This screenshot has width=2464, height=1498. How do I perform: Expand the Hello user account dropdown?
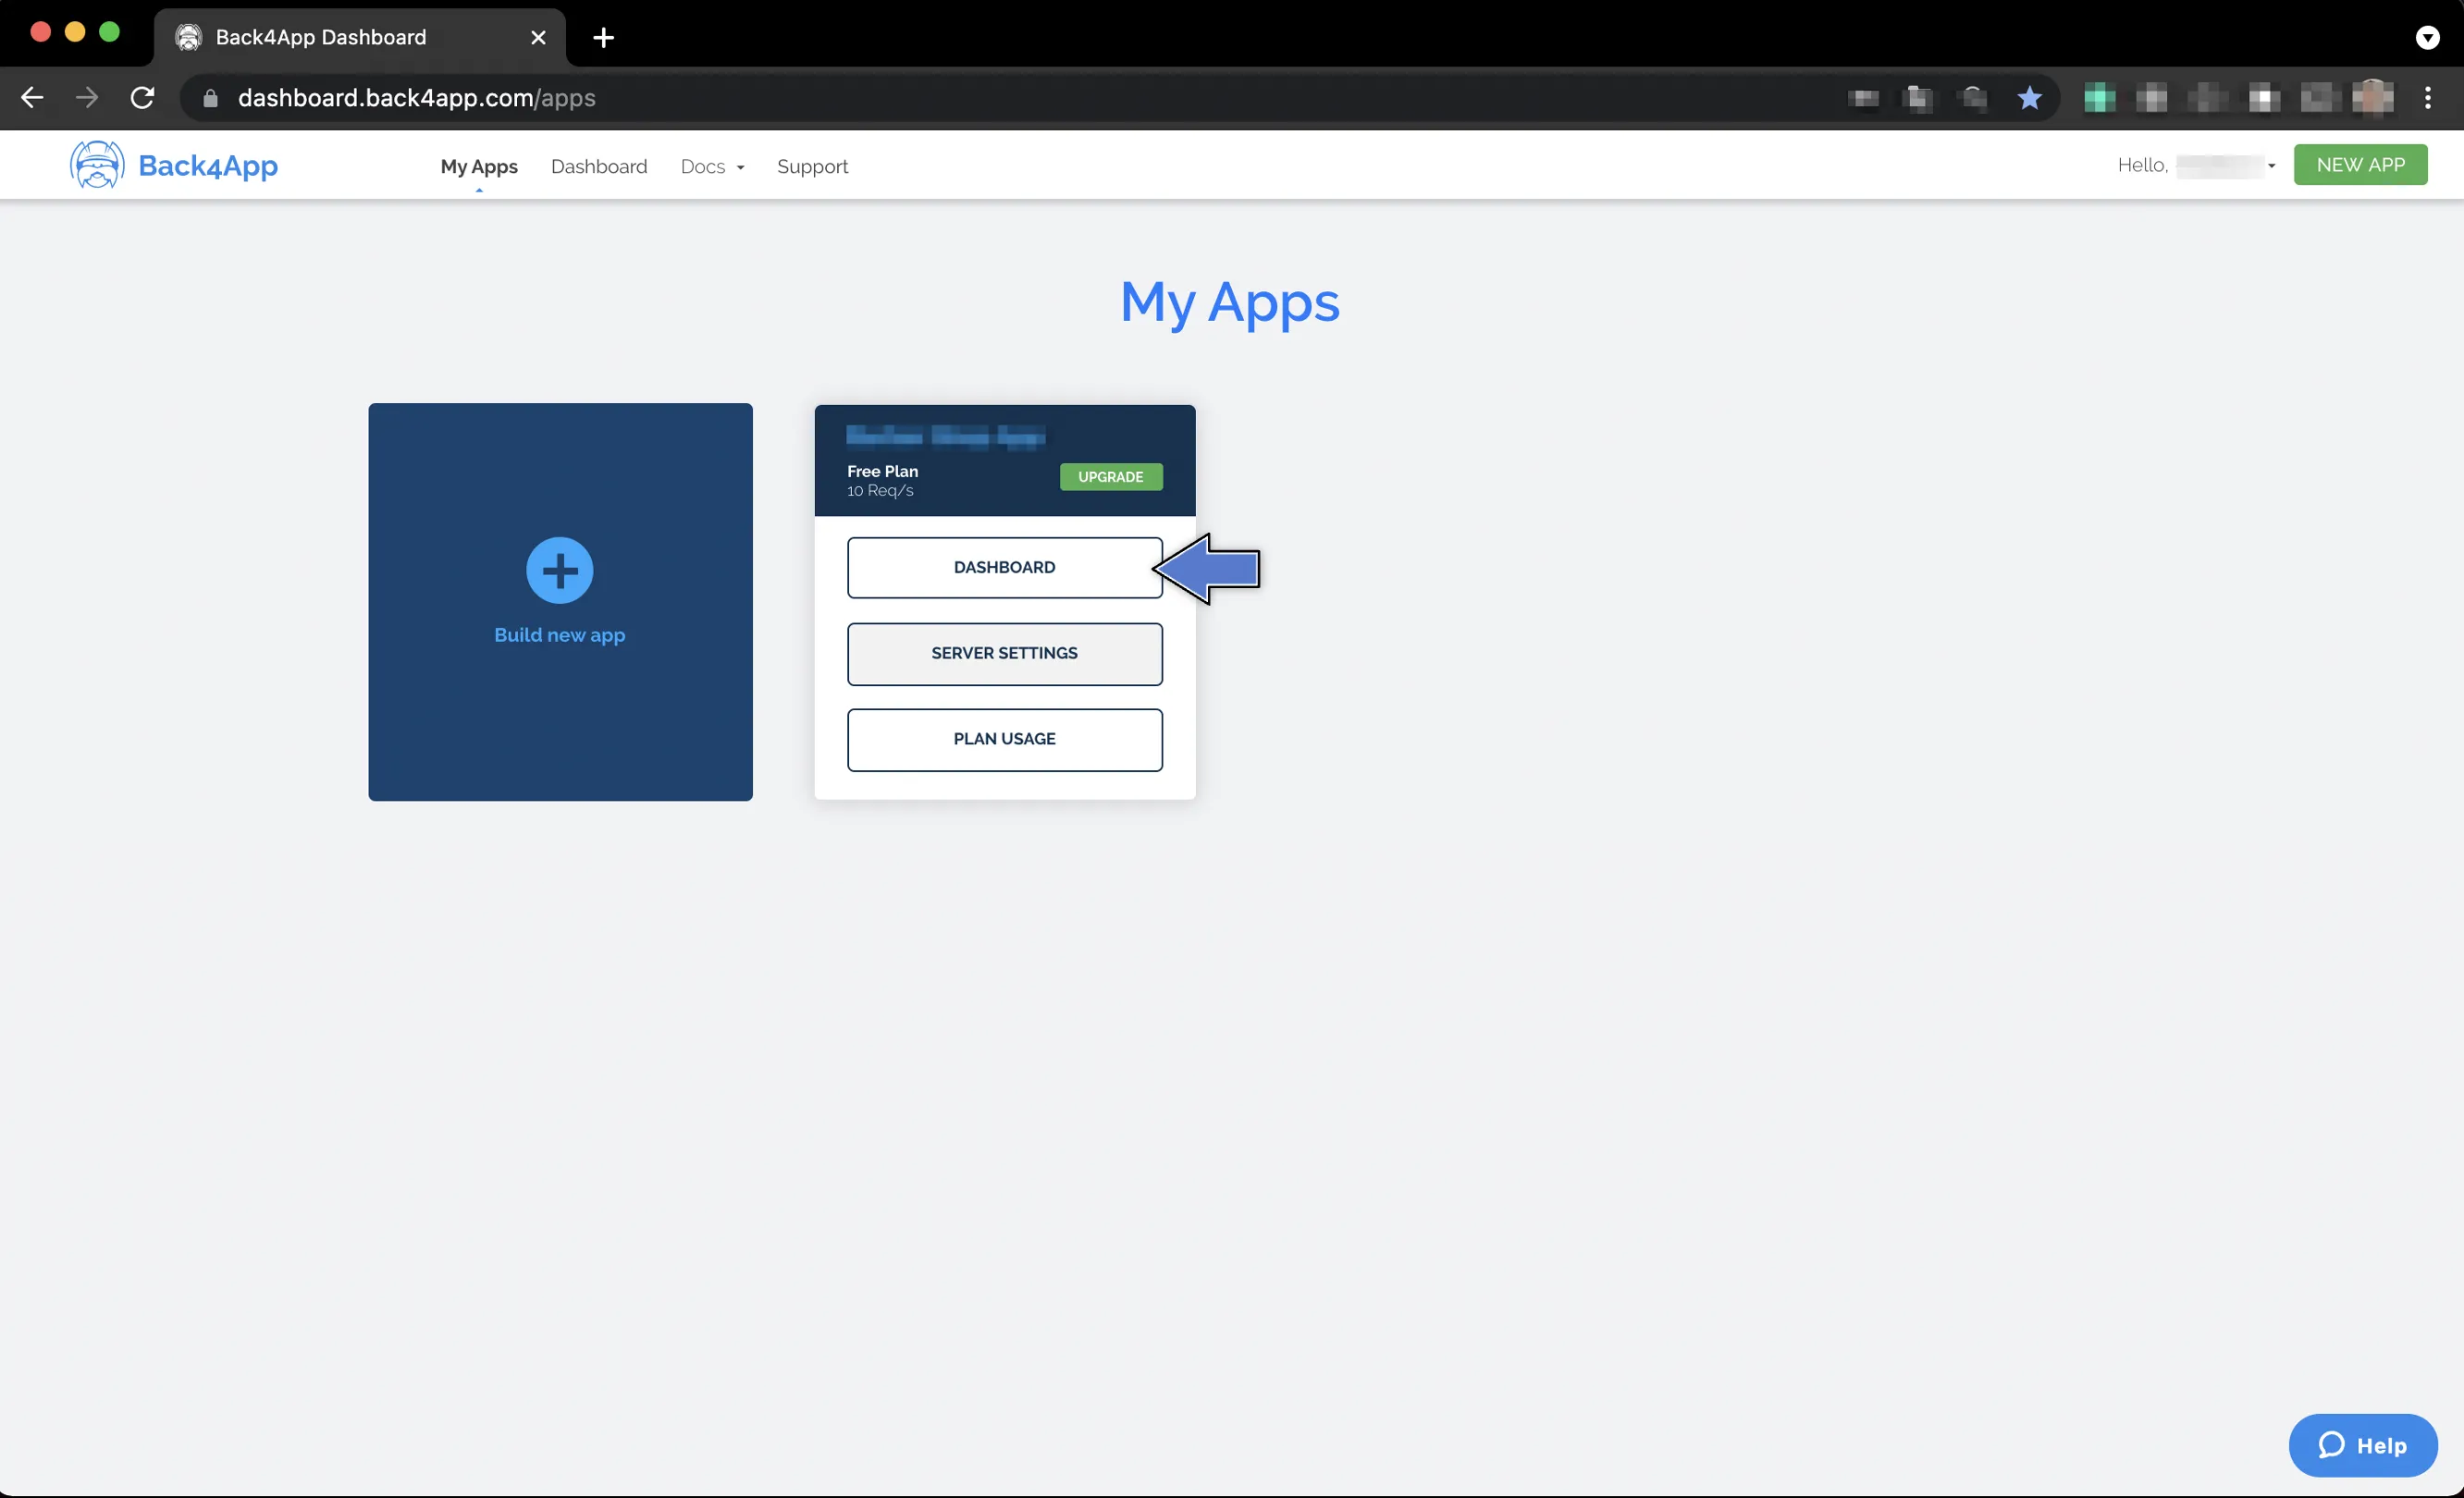(2196, 166)
